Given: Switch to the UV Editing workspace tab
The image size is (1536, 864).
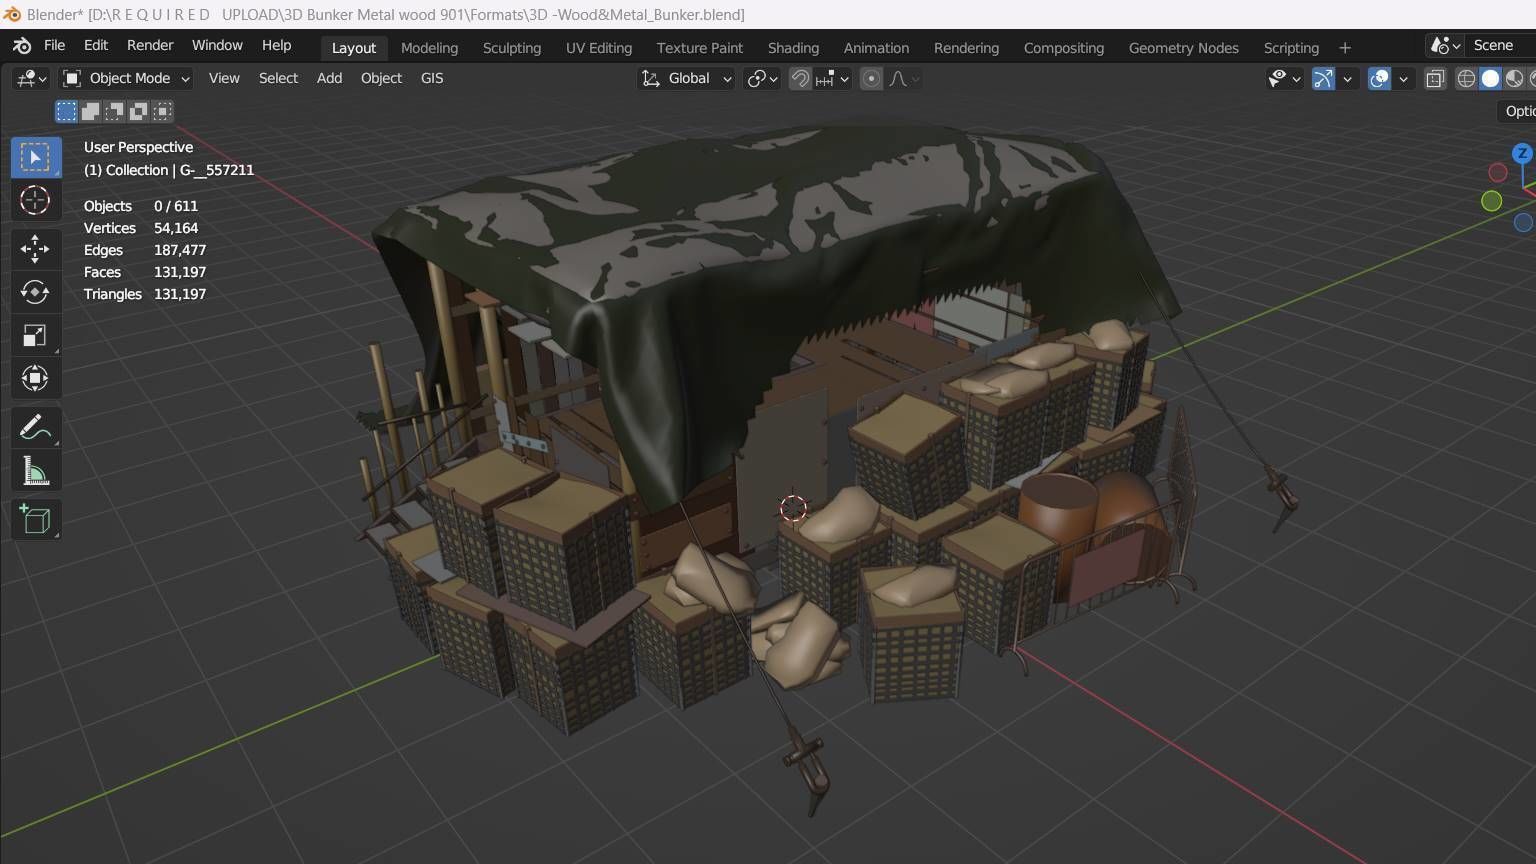Looking at the screenshot, I should [599, 48].
